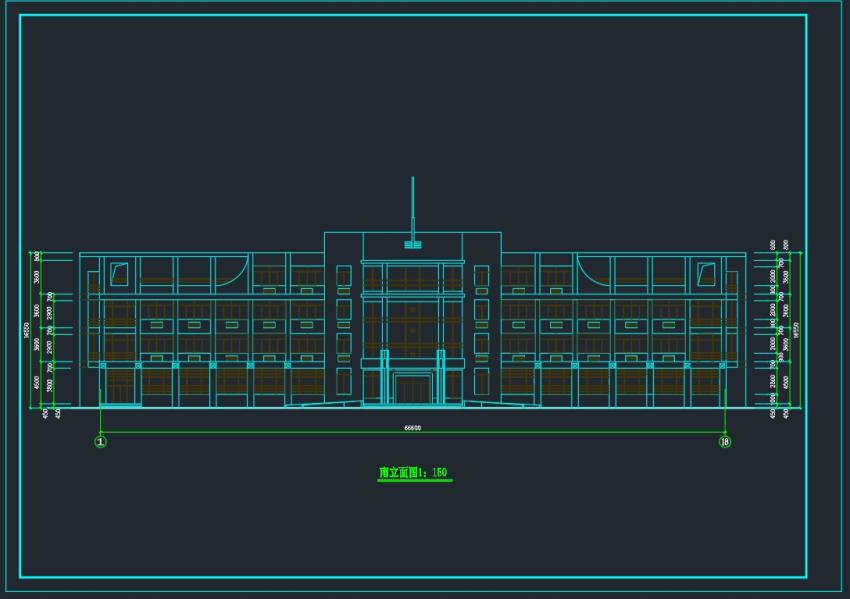Select the tilted window panel on left wing
The height and width of the screenshot is (599, 850).
(x=119, y=274)
